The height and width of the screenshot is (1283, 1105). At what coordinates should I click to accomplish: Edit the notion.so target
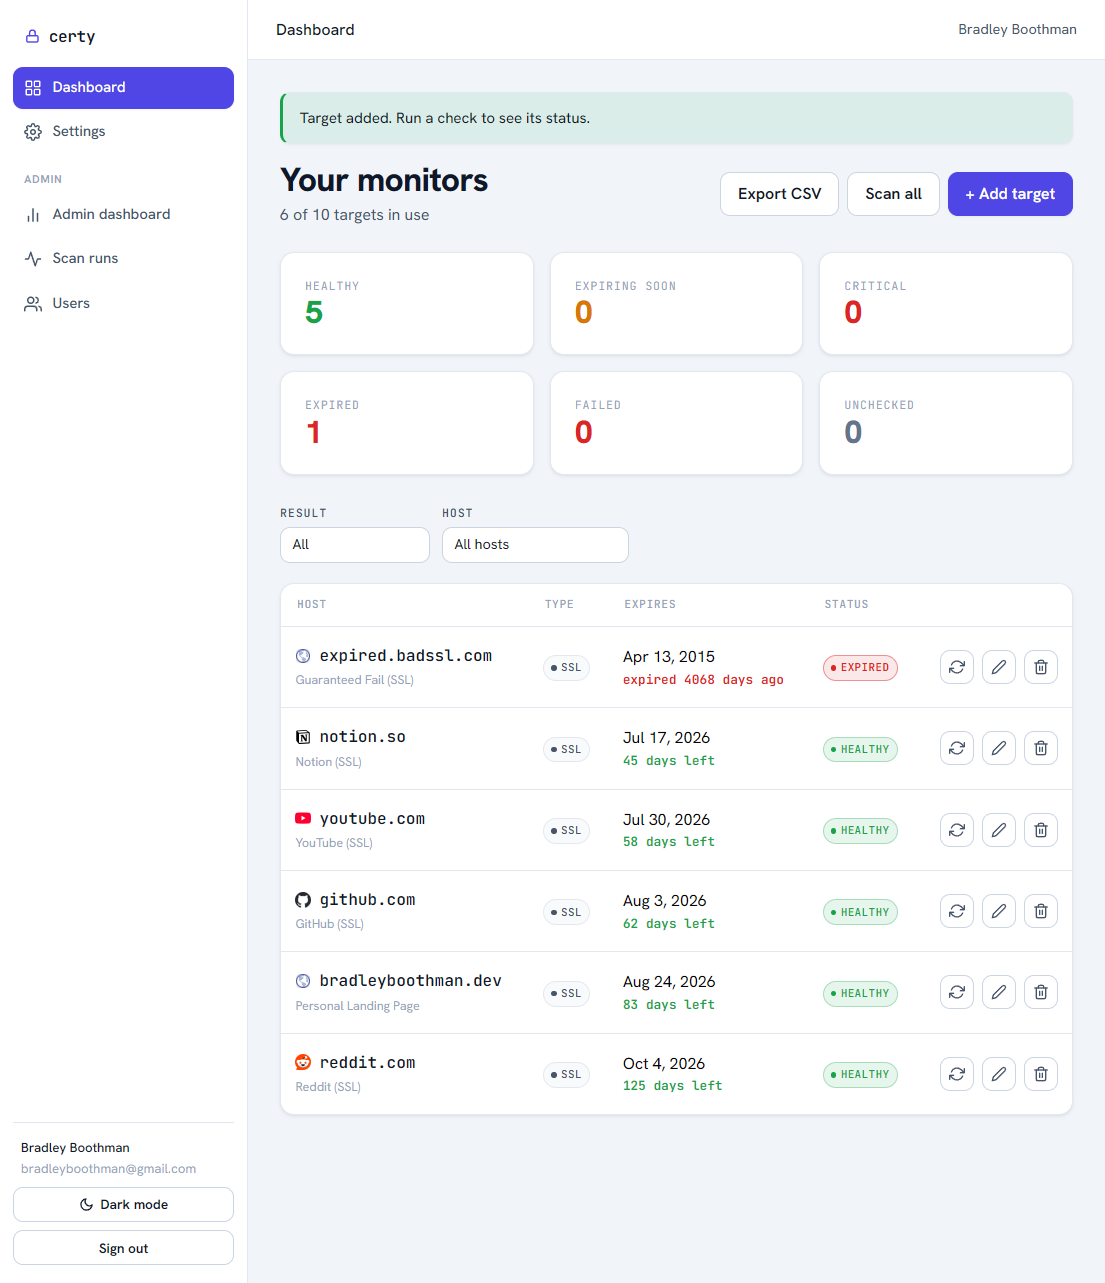coord(999,748)
